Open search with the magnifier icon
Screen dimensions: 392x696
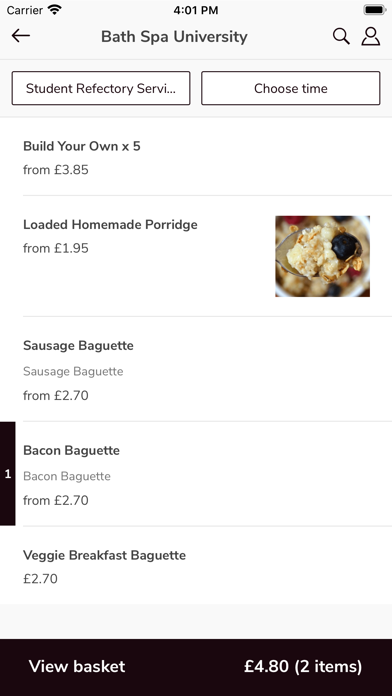(x=341, y=36)
